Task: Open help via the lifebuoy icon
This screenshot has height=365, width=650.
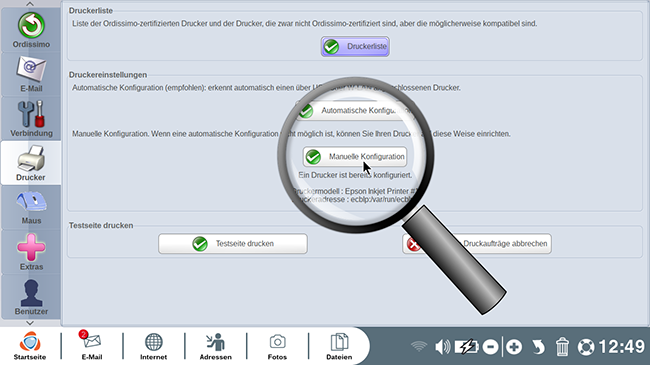Action: pyautogui.click(x=586, y=347)
